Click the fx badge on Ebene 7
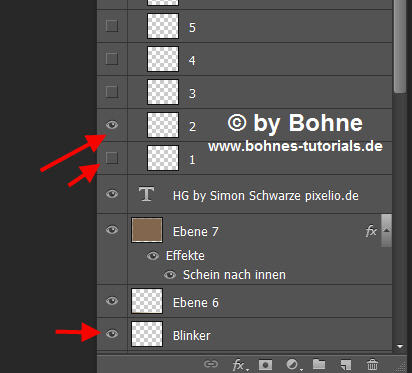Viewport: 412px width, 373px height. coord(371,231)
